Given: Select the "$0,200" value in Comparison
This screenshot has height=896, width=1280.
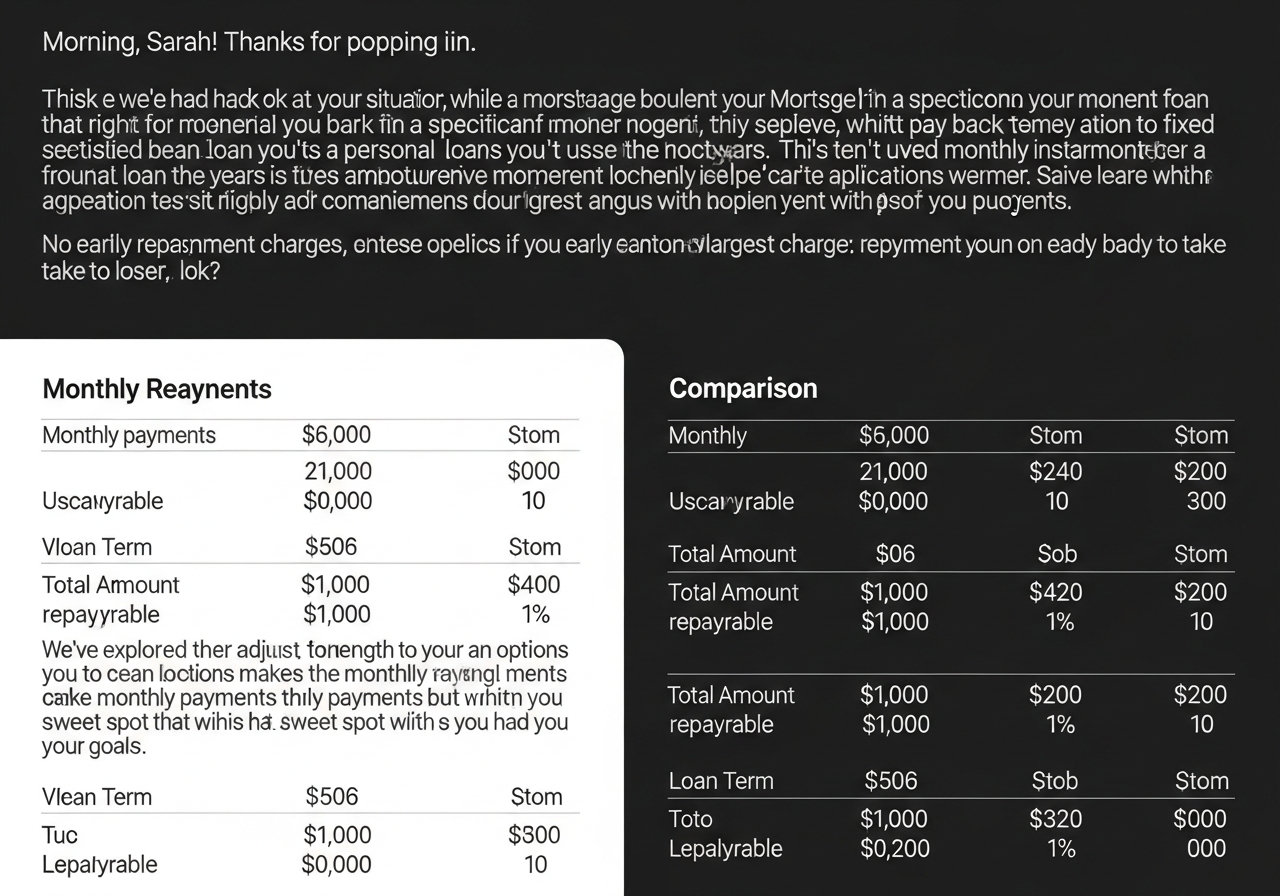Looking at the screenshot, I should (x=894, y=849).
